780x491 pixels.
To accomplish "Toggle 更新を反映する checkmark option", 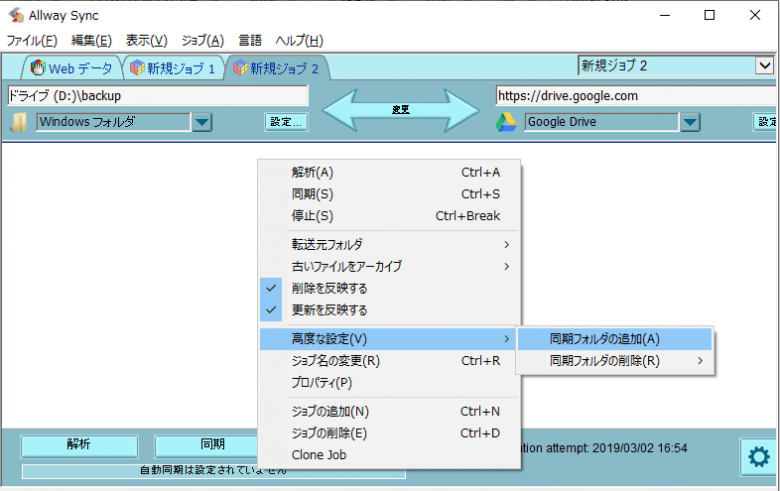I will [390, 310].
